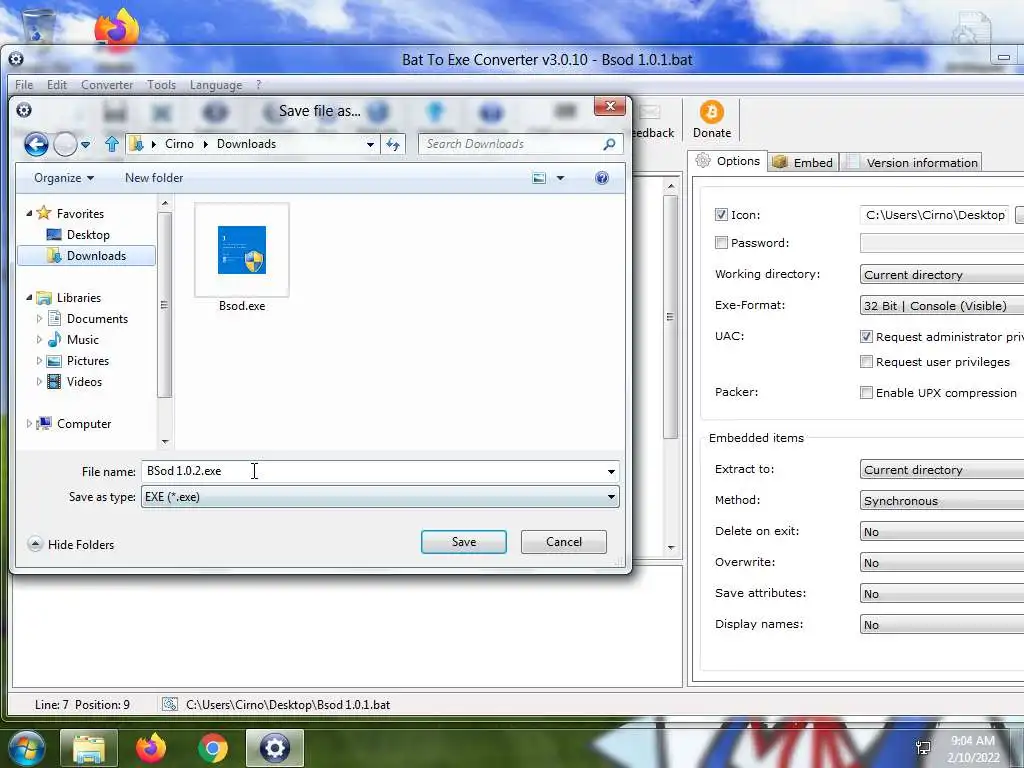Select Desktop in Favorites
1024x768 pixels.
[x=88, y=235]
